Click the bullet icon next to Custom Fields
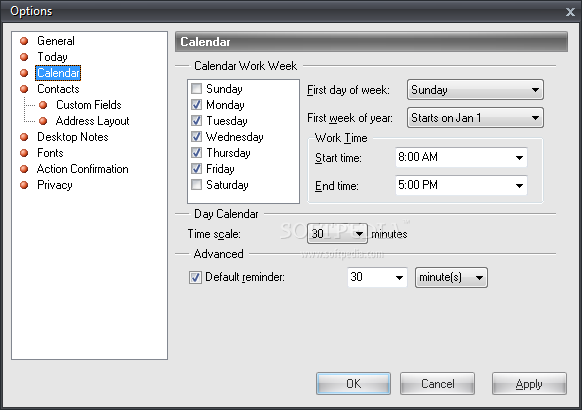Screen dimensions: 582x410 coord(43,105)
